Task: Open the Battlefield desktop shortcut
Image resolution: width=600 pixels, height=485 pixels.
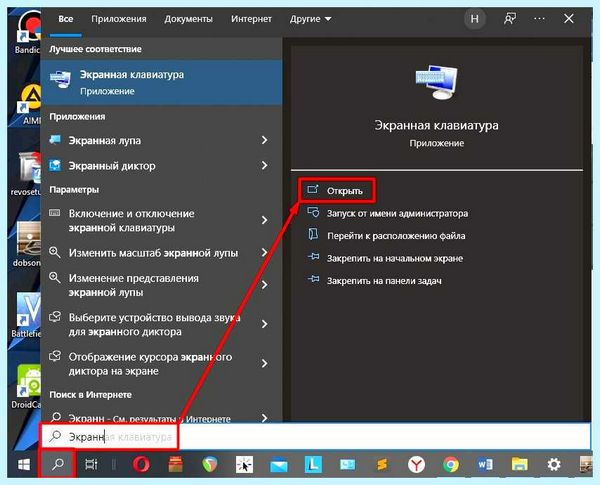Action: pos(26,316)
